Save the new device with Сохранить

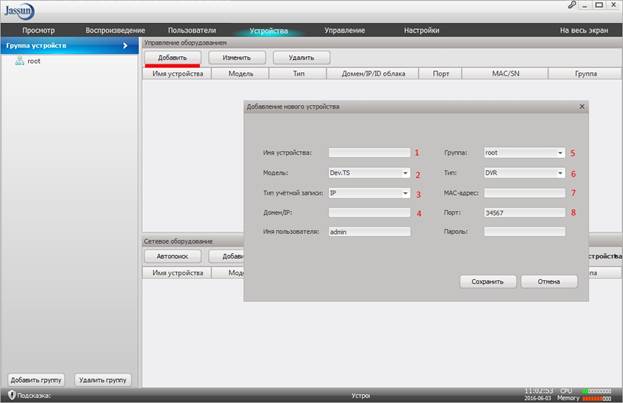488,281
